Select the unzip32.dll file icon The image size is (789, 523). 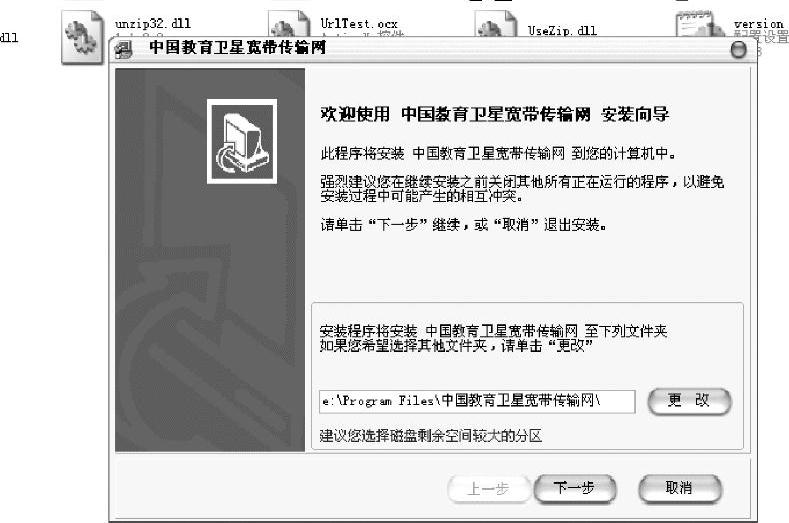(82, 37)
